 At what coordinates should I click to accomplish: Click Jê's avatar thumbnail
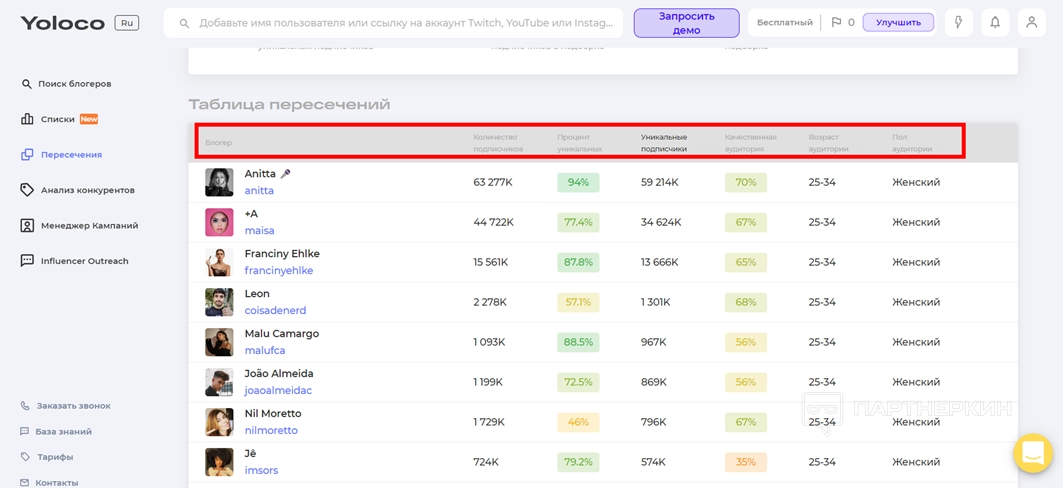tap(219, 462)
